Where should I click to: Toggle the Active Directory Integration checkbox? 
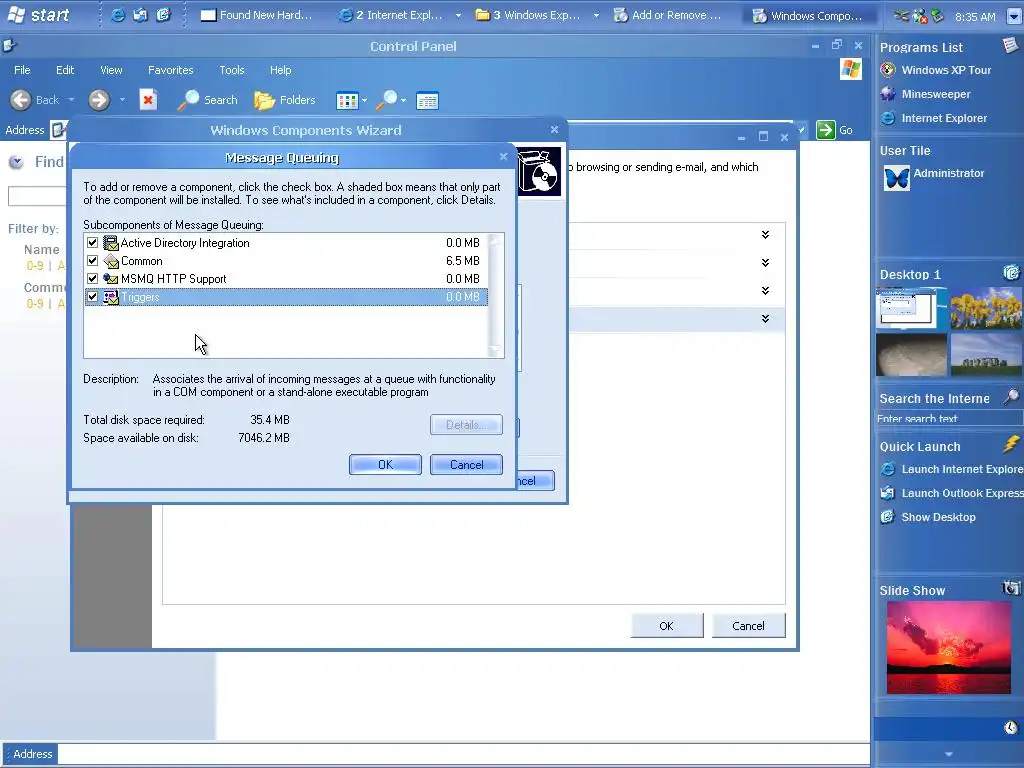(92, 243)
